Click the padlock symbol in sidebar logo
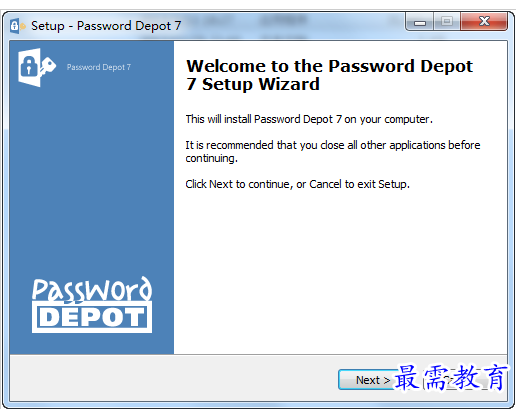516x409 pixels. 29,66
